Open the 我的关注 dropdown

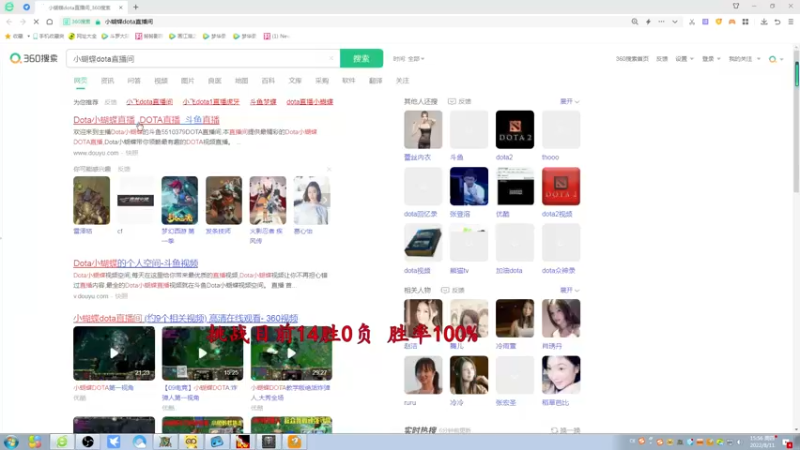coord(744,59)
